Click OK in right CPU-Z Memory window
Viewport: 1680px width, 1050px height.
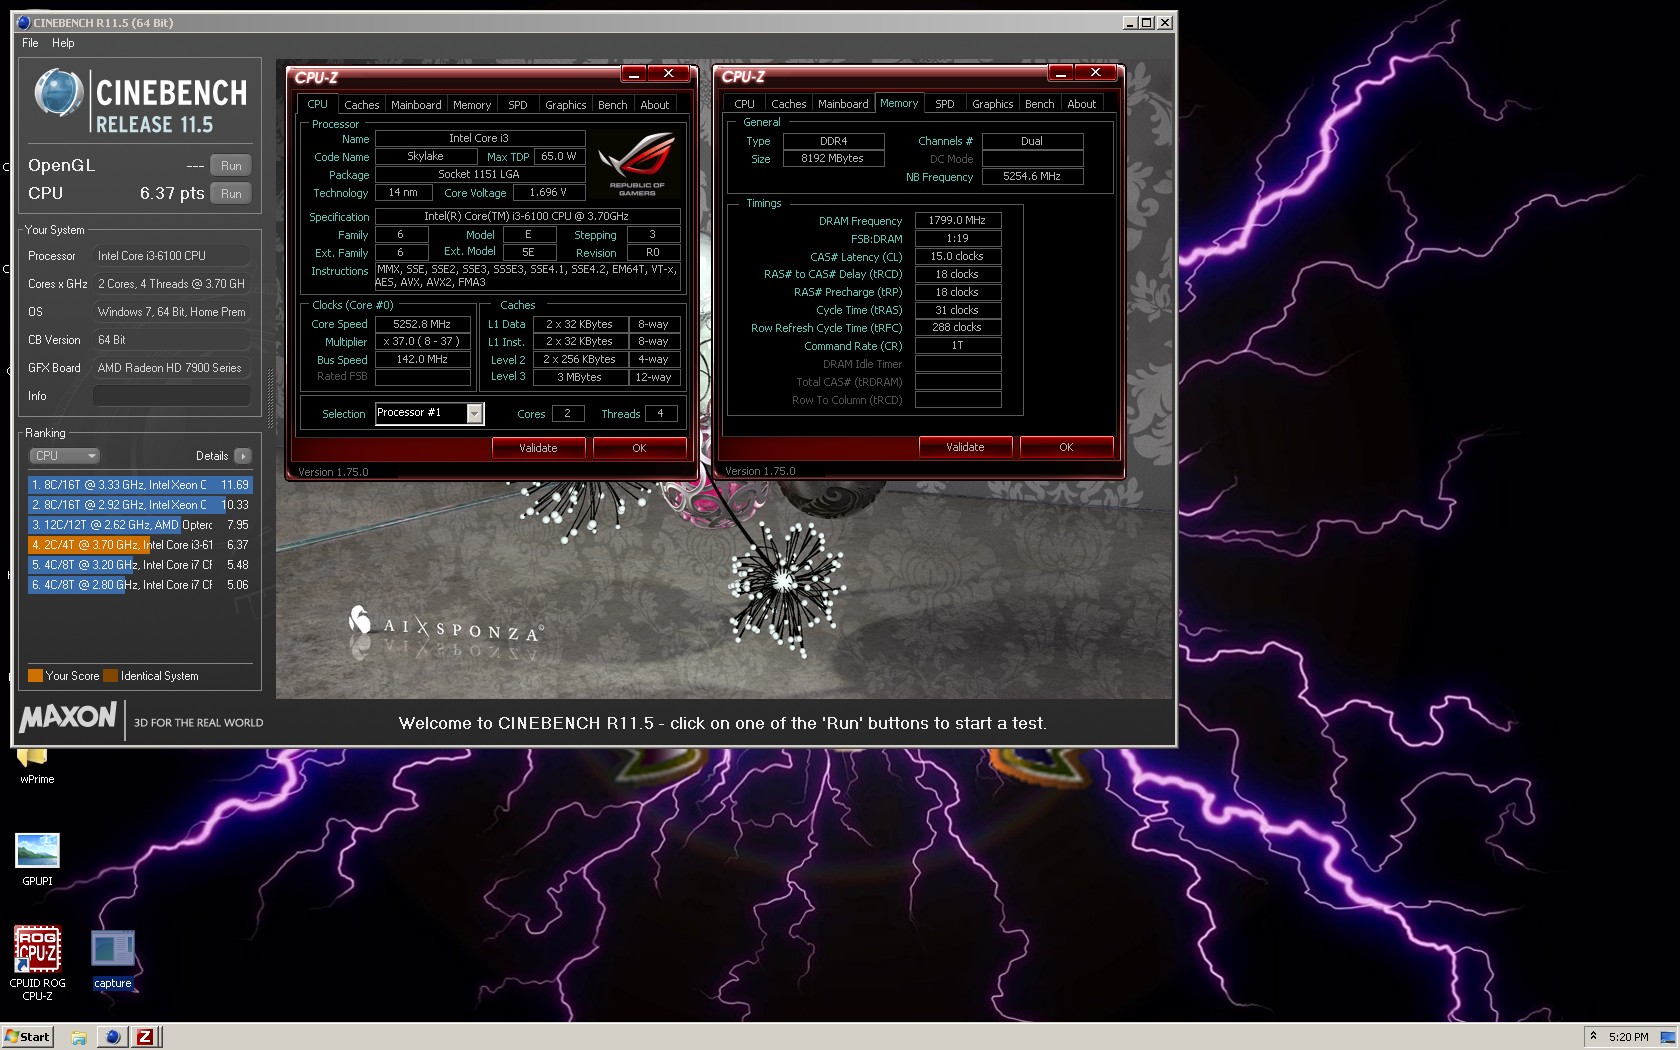[x=1066, y=447]
